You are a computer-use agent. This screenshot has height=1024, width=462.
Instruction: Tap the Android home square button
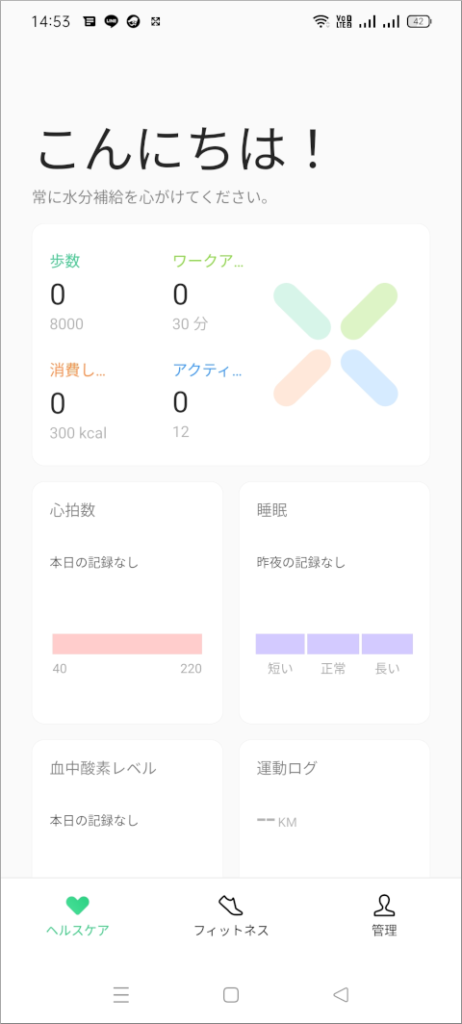point(231,995)
